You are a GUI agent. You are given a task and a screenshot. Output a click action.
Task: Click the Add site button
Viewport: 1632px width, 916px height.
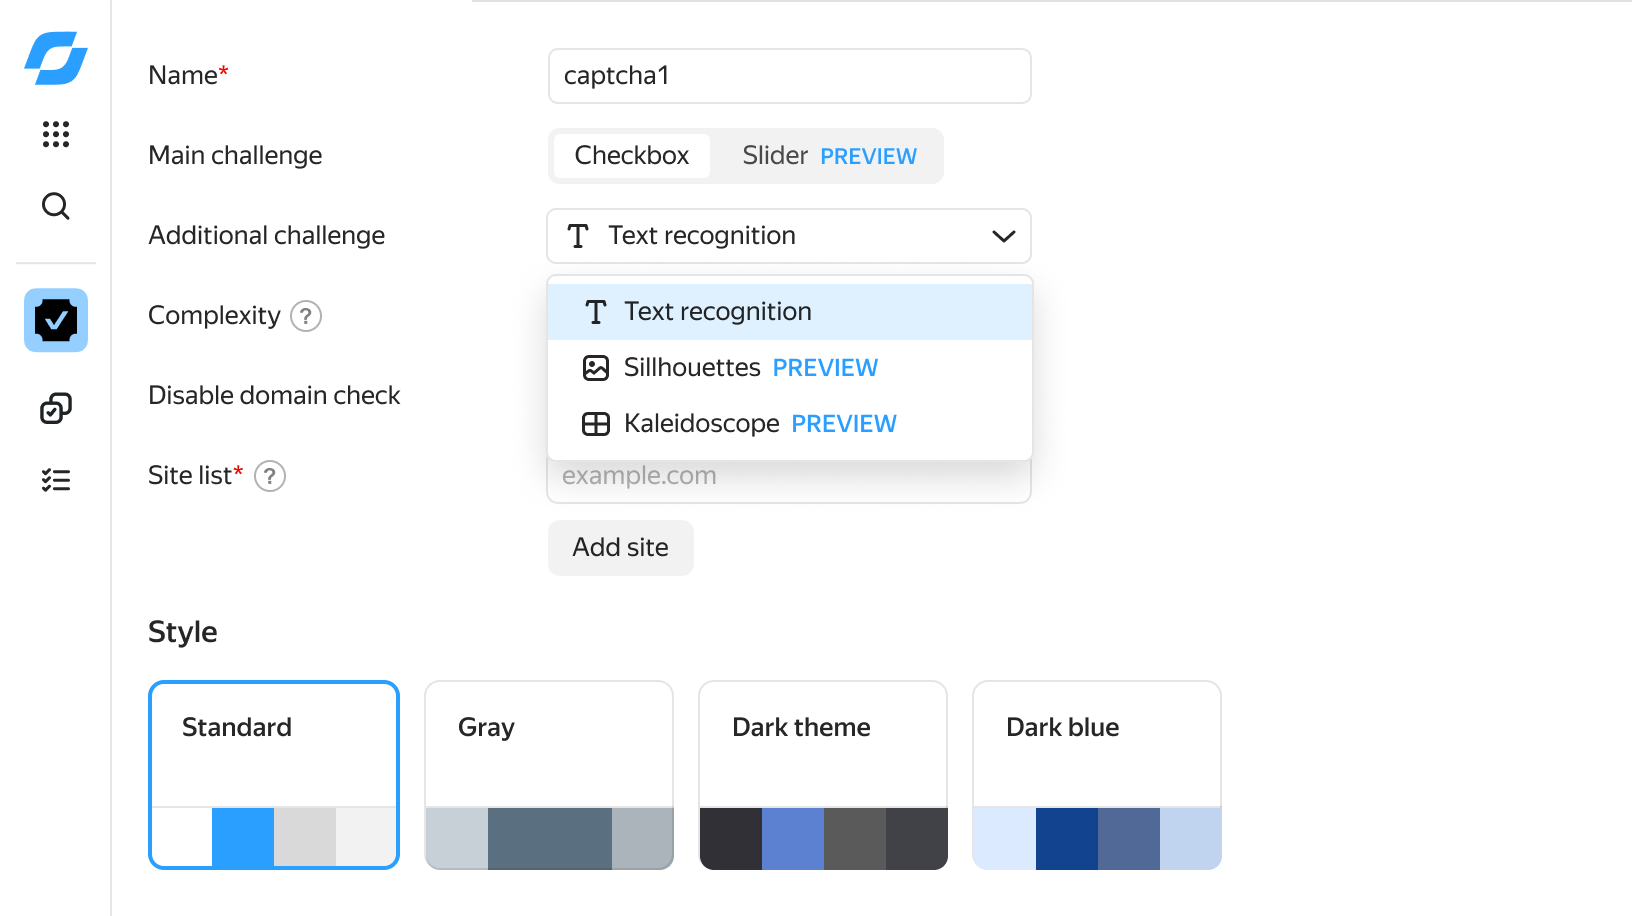[621, 548]
